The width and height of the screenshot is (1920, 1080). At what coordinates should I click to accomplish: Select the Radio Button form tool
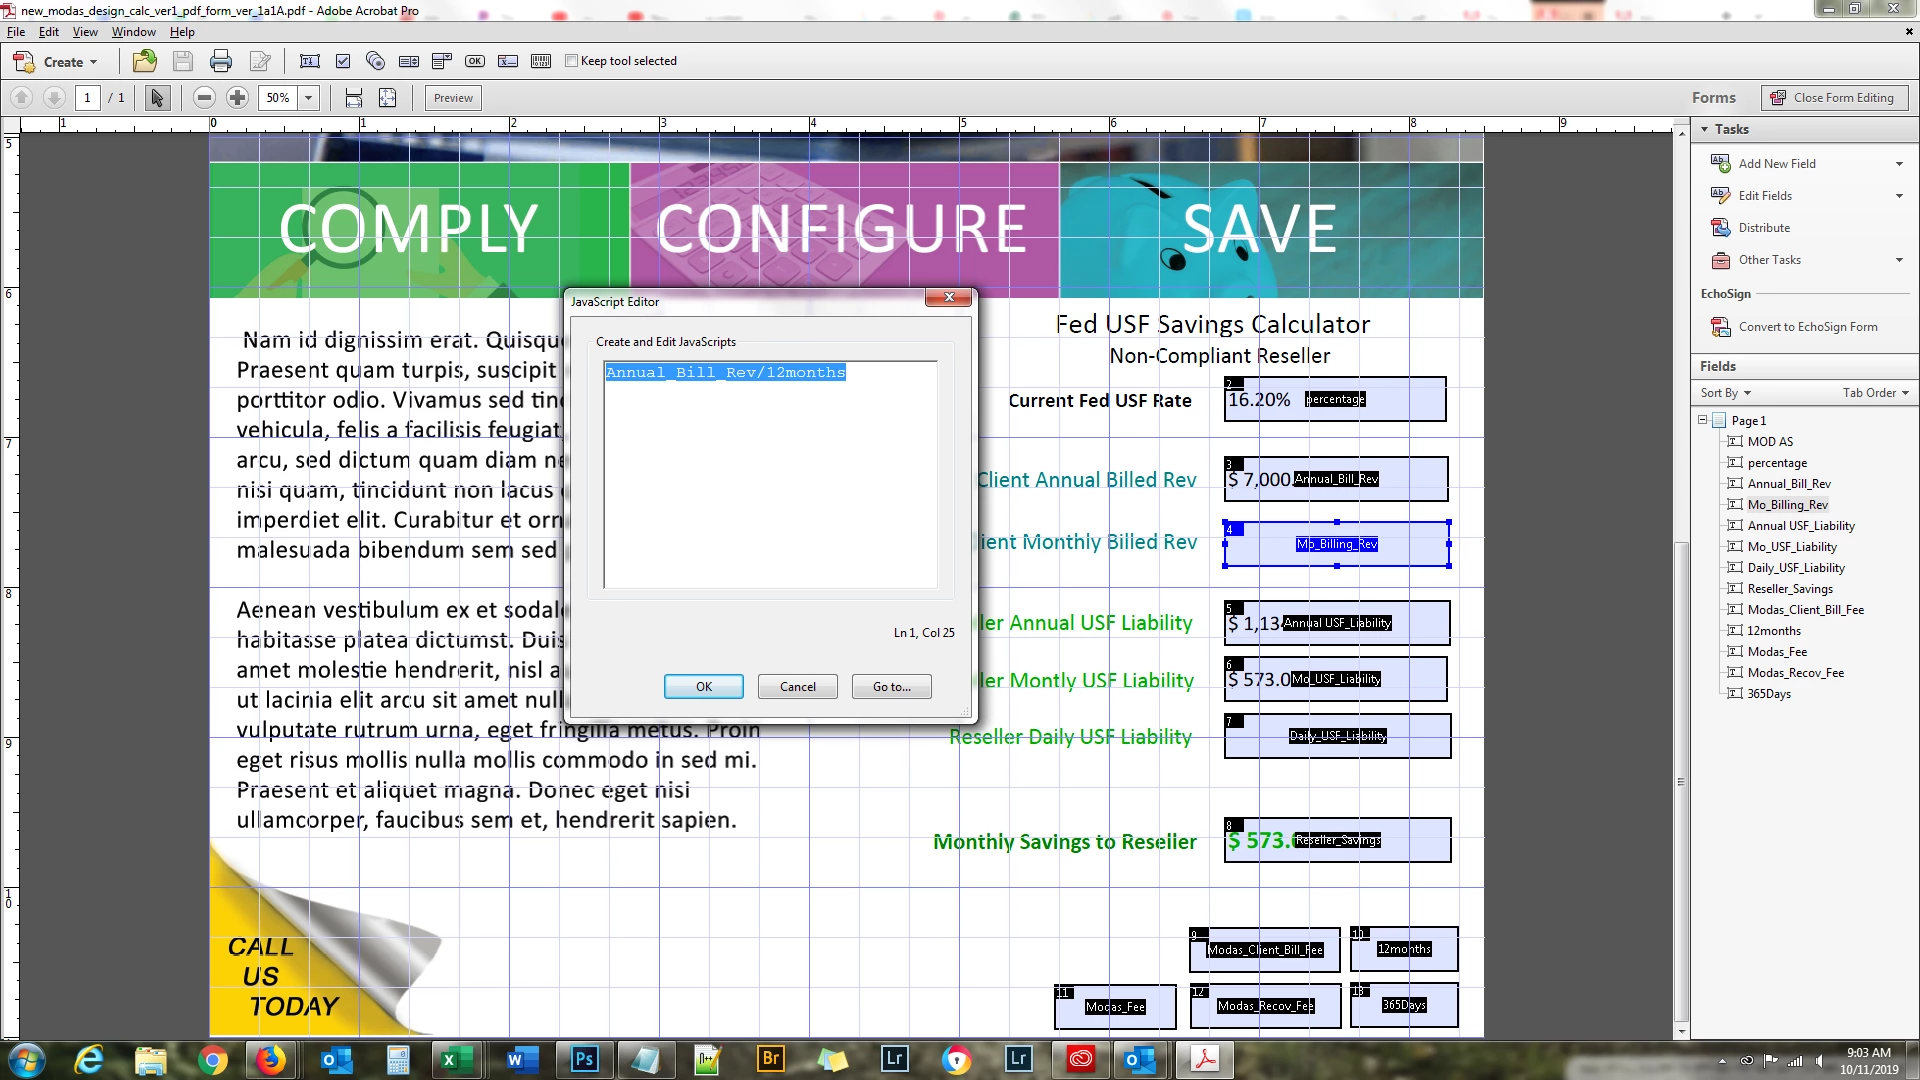[x=376, y=61]
